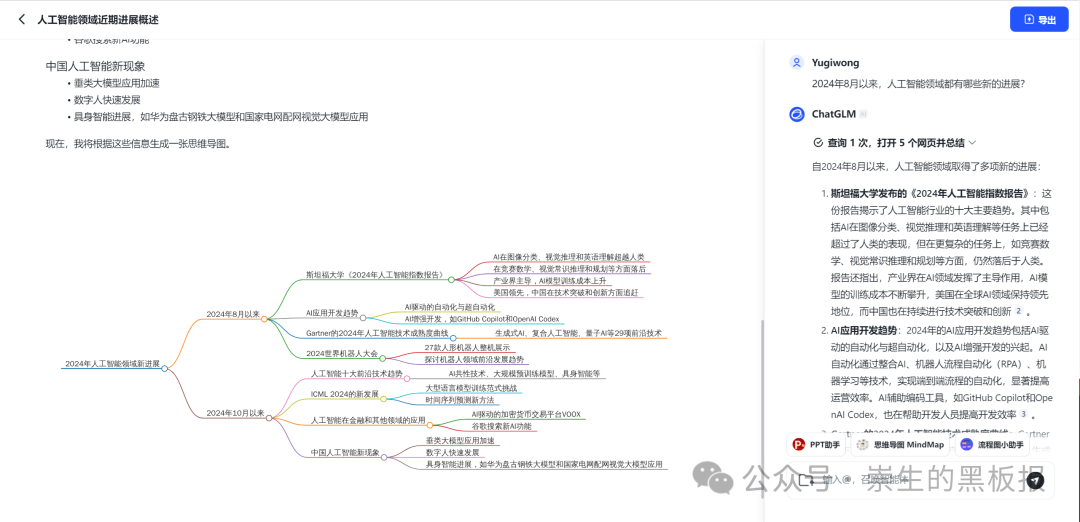This screenshot has height=522, width=1080.
Task: Click the back arrow icon
Action: [22, 20]
